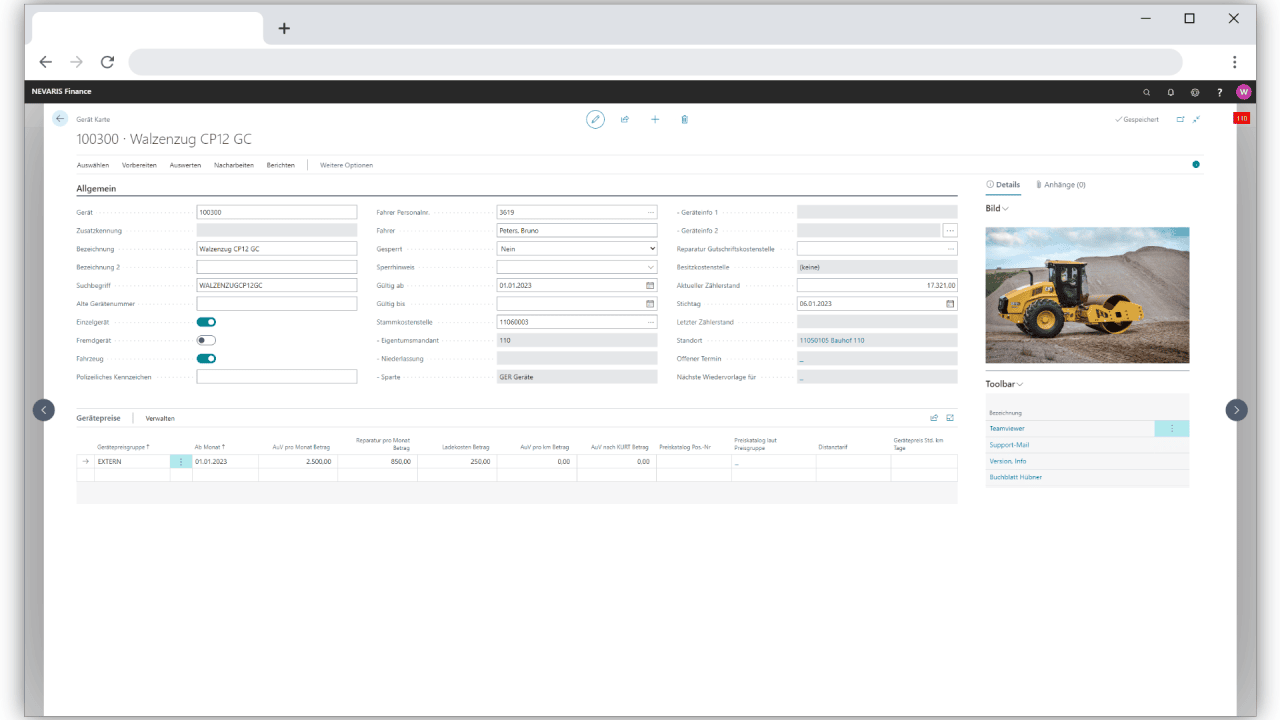Open the Nacharbeiten menu
Image resolution: width=1280 pixels, height=720 pixels.
tap(234, 165)
